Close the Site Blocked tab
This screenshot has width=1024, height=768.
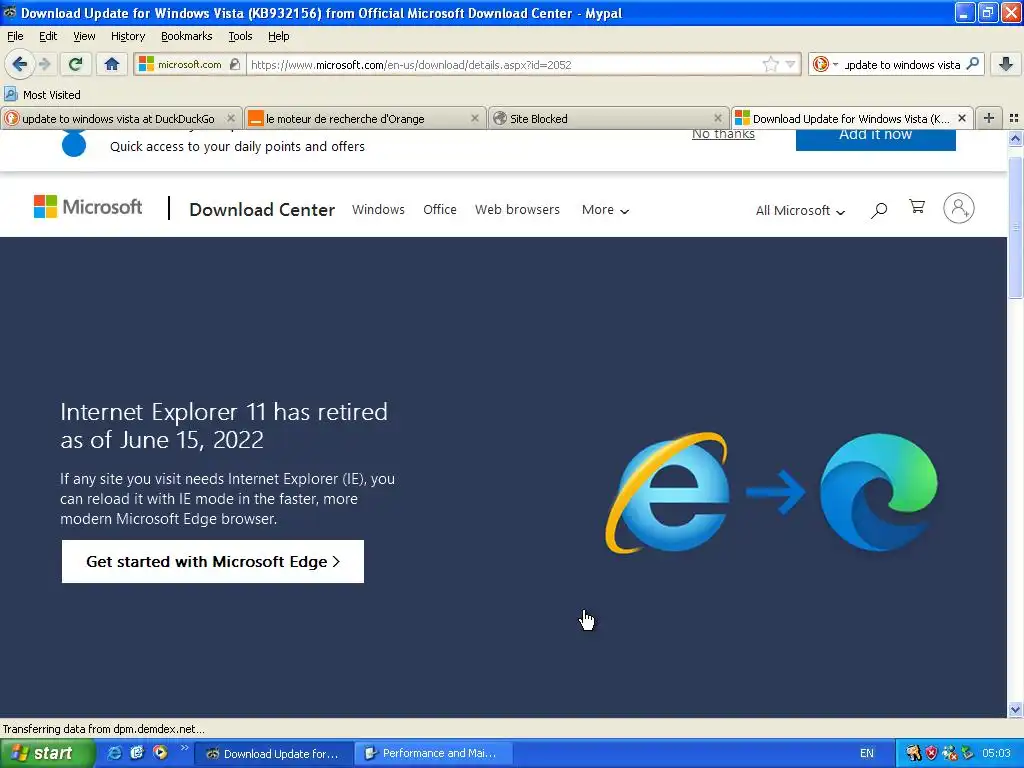[x=718, y=118]
